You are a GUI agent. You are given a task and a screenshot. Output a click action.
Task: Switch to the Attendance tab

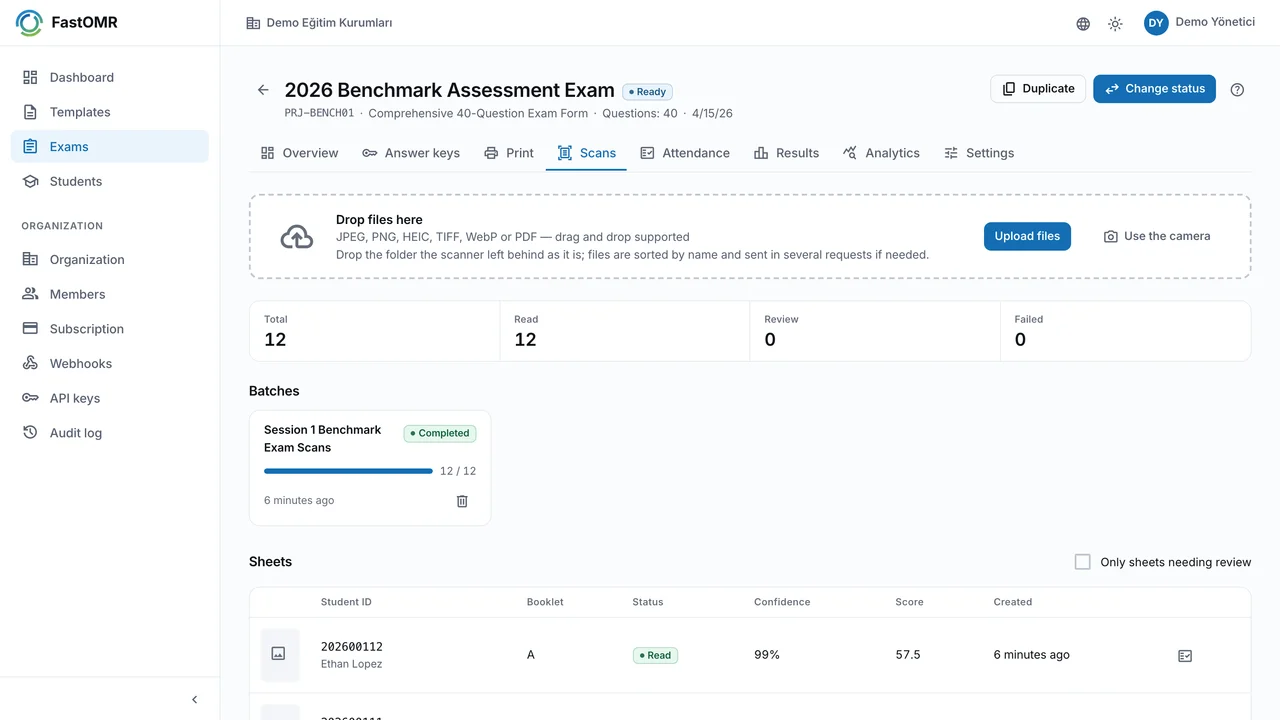685,153
